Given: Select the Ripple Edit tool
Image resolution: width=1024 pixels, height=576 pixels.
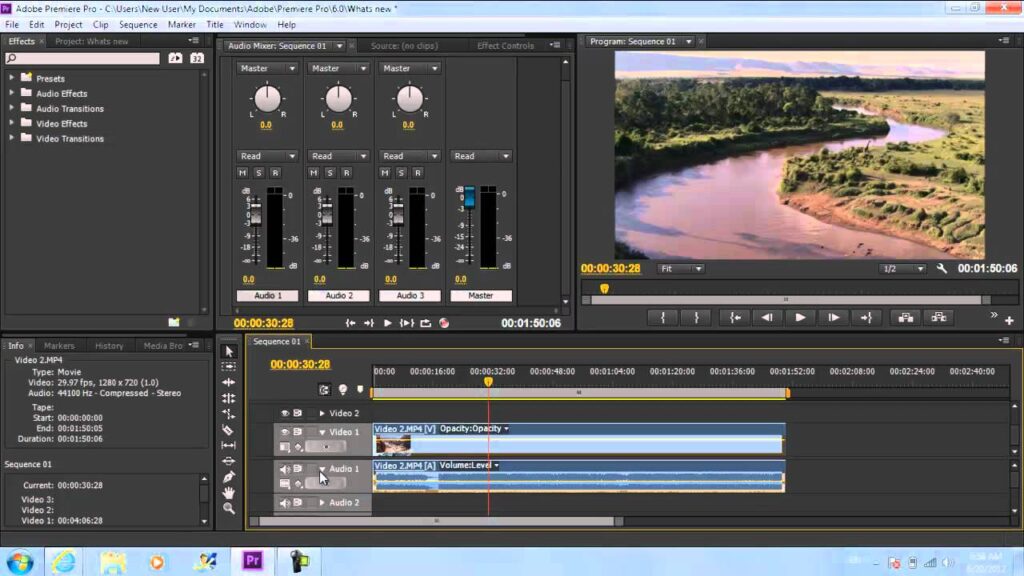Looking at the screenshot, I should 229,383.
